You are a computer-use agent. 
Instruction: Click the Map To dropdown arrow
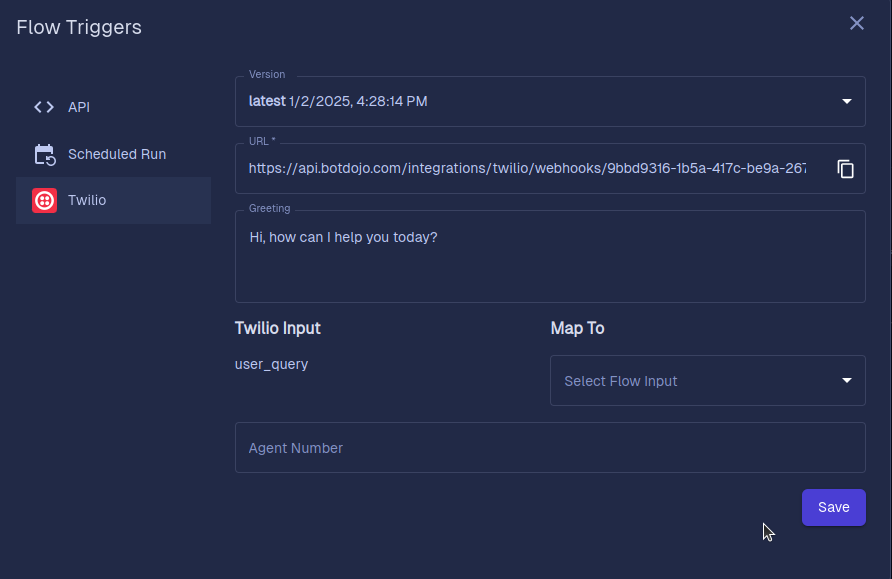pos(846,381)
